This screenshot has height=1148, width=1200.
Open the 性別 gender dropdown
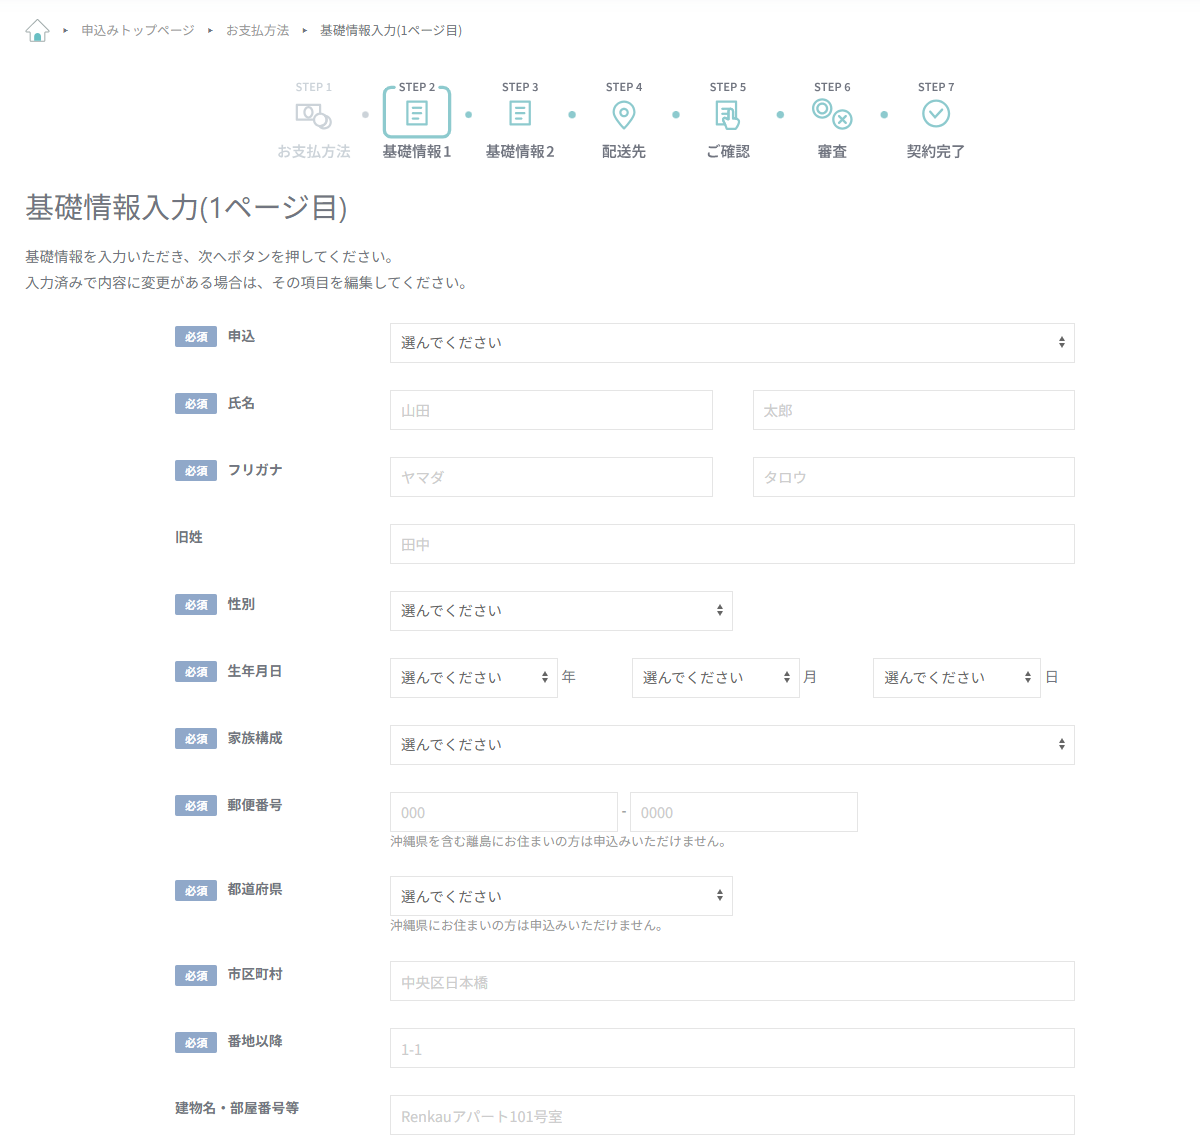[561, 611]
